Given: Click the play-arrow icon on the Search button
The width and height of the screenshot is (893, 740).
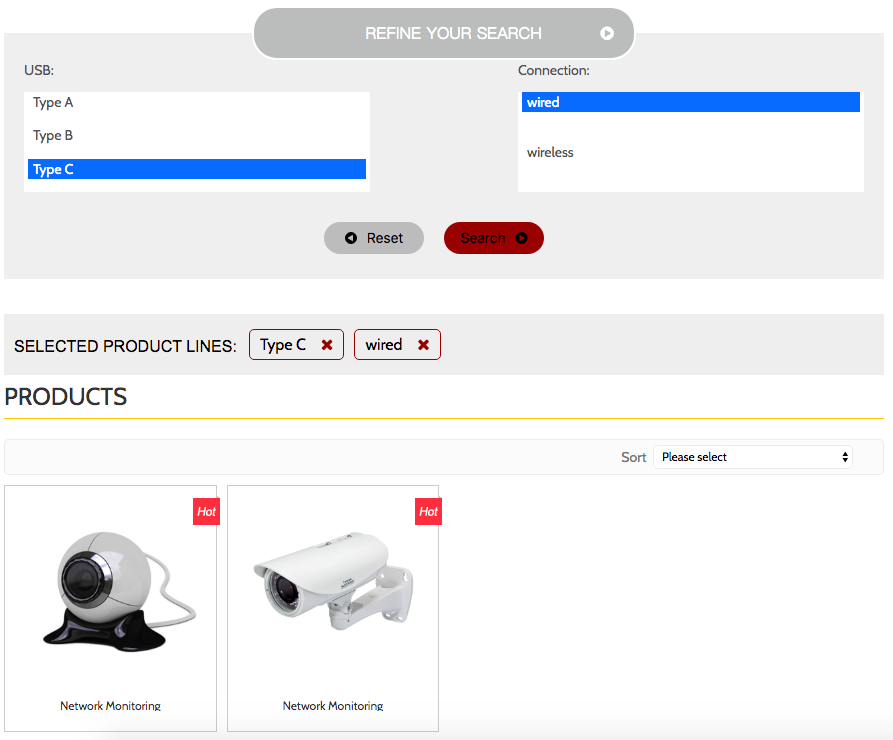Looking at the screenshot, I should click(x=521, y=238).
